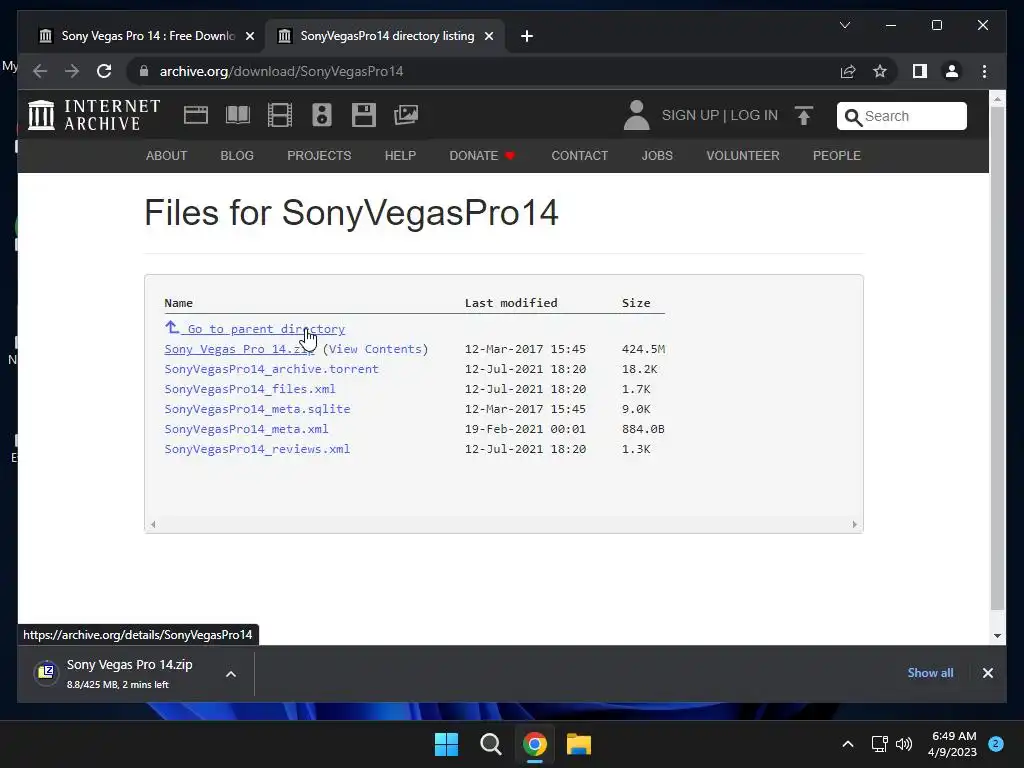
Task: Open SonyVegasPro14_reviews.xml link
Action: click(257, 449)
